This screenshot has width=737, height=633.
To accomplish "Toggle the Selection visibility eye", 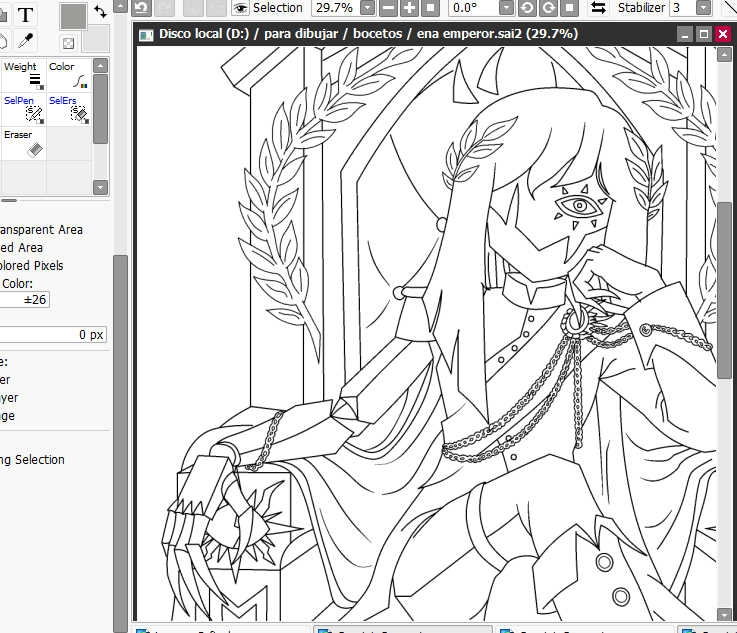I will click(240, 8).
